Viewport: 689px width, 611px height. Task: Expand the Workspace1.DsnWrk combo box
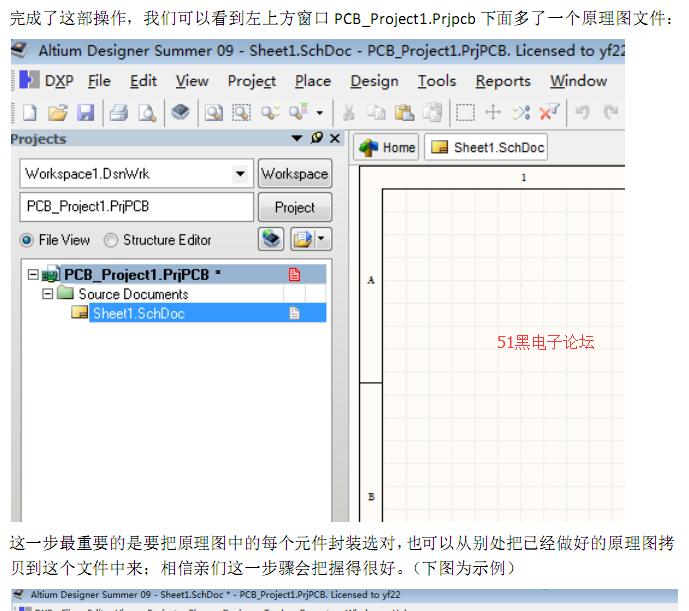click(x=240, y=174)
